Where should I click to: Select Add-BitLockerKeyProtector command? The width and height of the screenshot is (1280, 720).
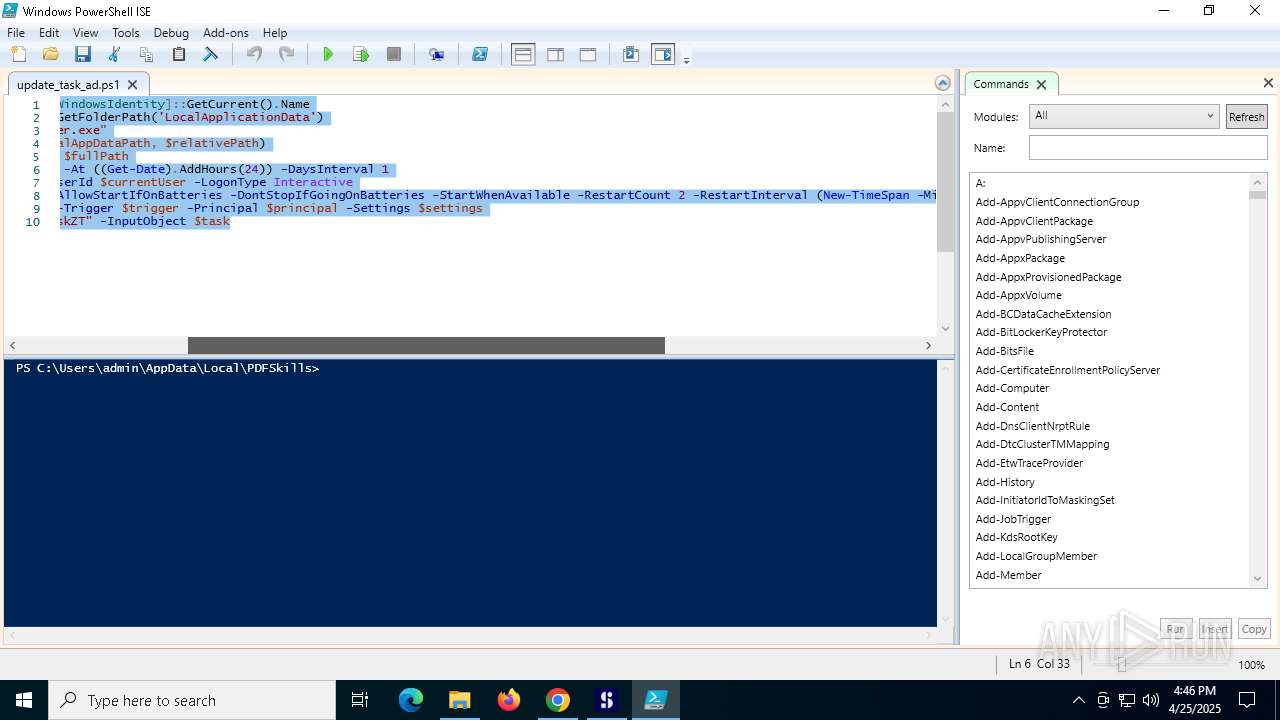click(x=1041, y=332)
